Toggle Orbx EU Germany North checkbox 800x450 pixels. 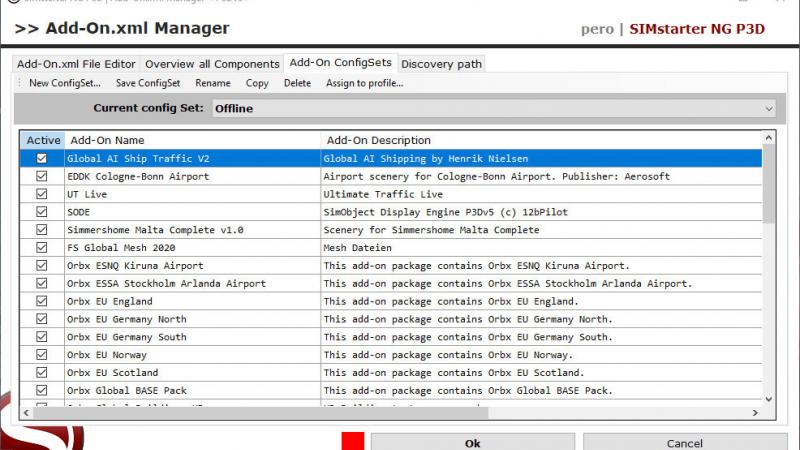coord(42,319)
